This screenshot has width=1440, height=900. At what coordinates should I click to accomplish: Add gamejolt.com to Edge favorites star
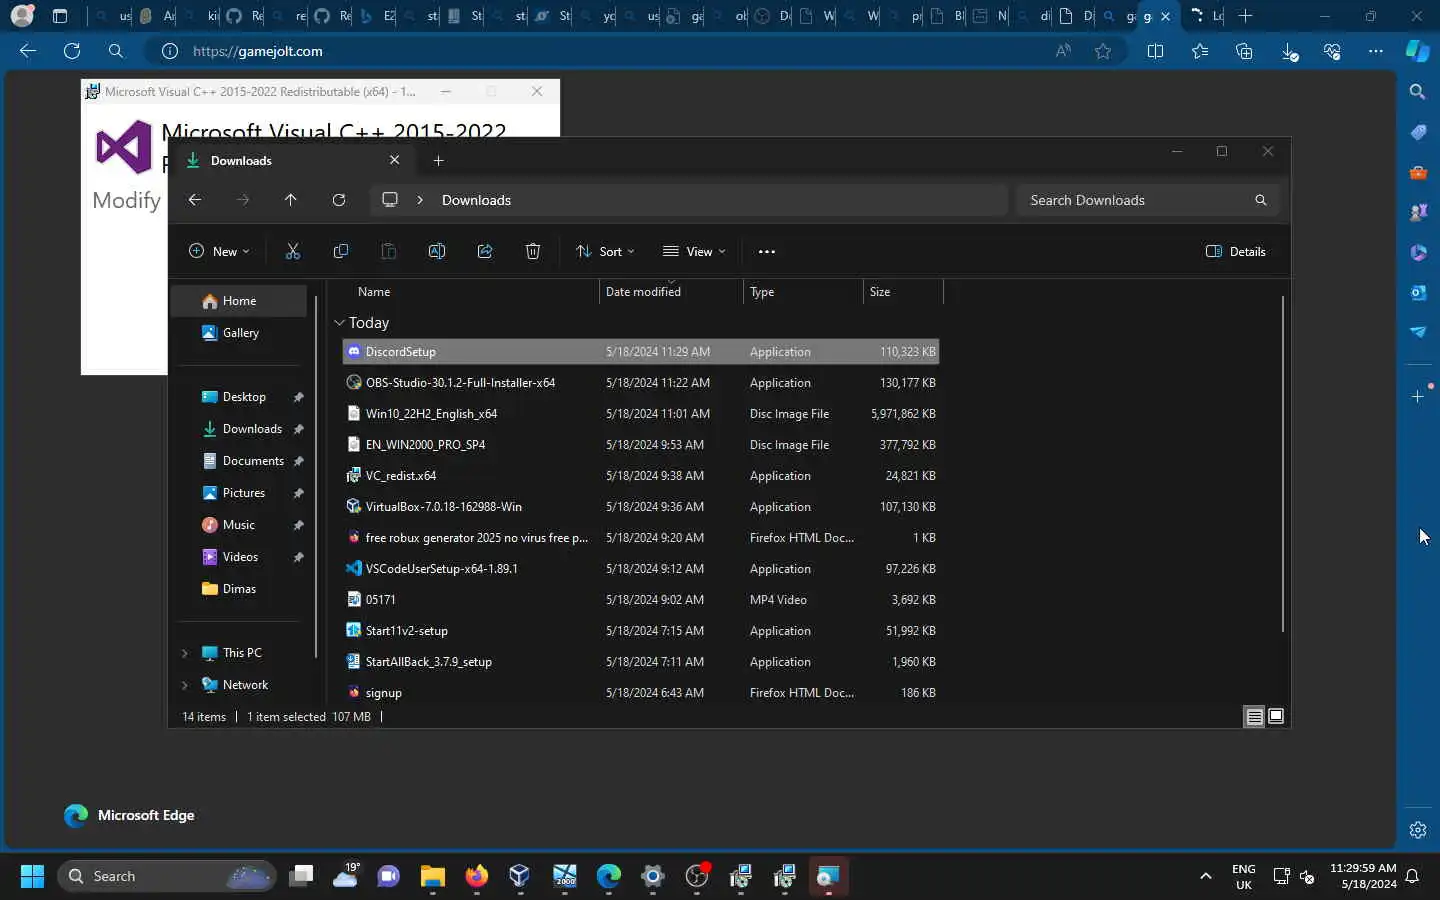(1103, 51)
